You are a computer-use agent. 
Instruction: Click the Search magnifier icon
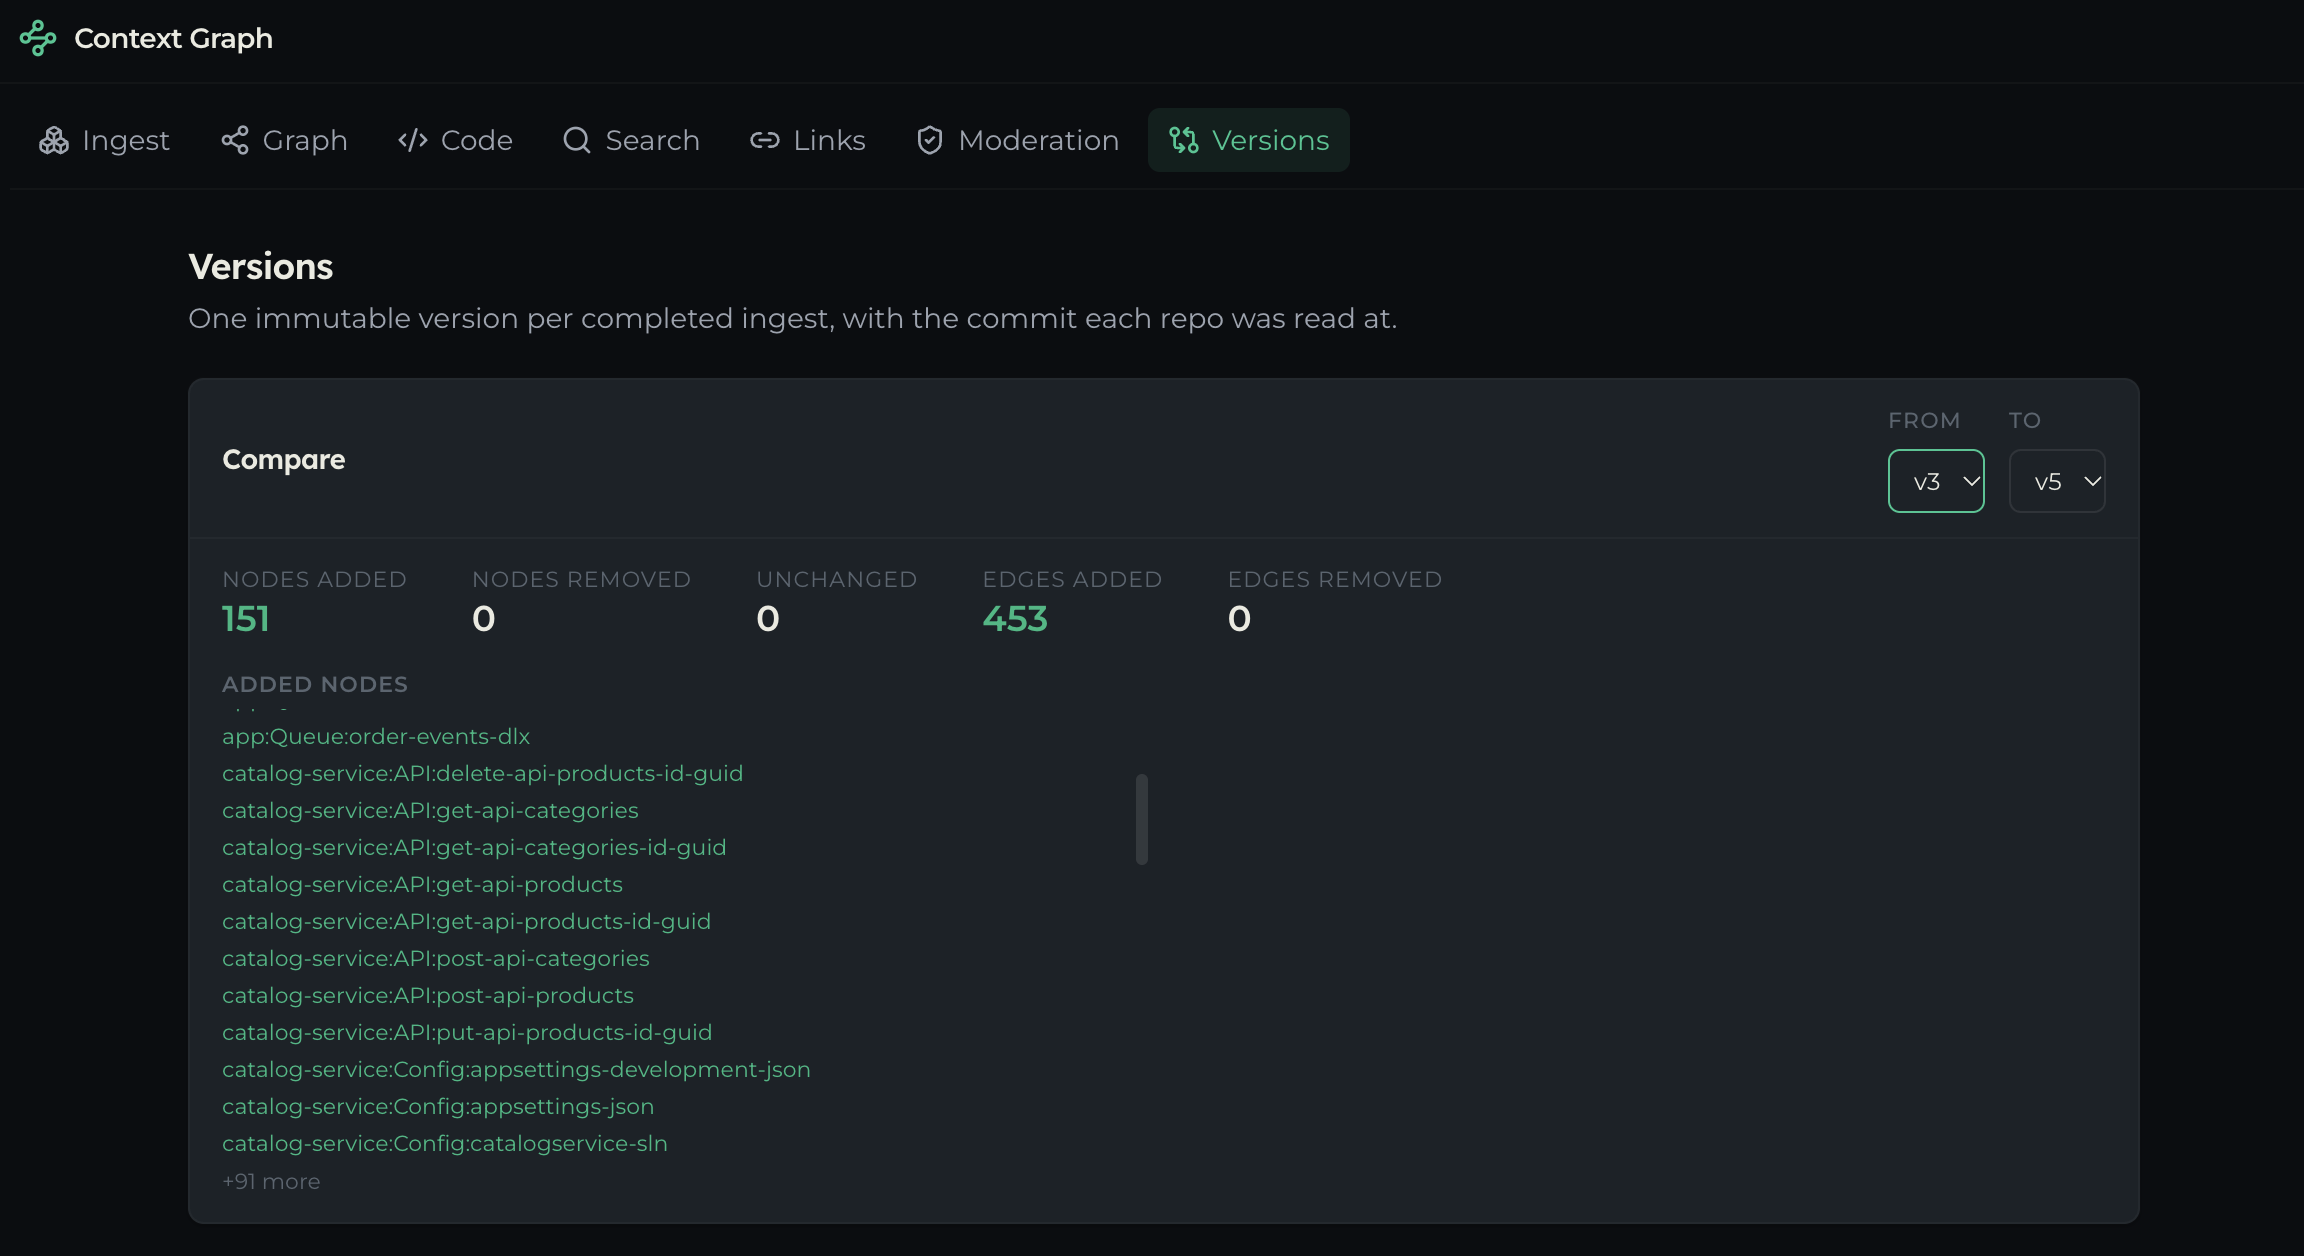pos(576,140)
